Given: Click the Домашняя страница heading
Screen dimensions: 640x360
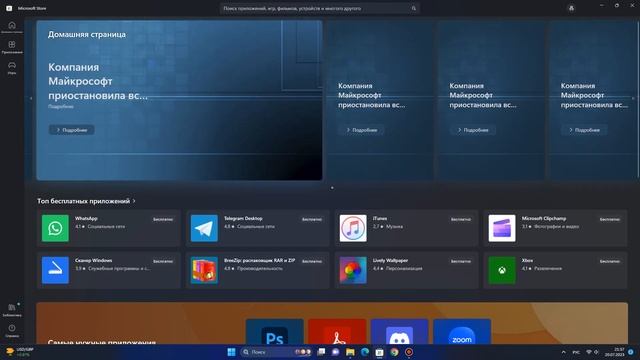Looking at the screenshot, I should pyautogui.click(x=87, y=34).
